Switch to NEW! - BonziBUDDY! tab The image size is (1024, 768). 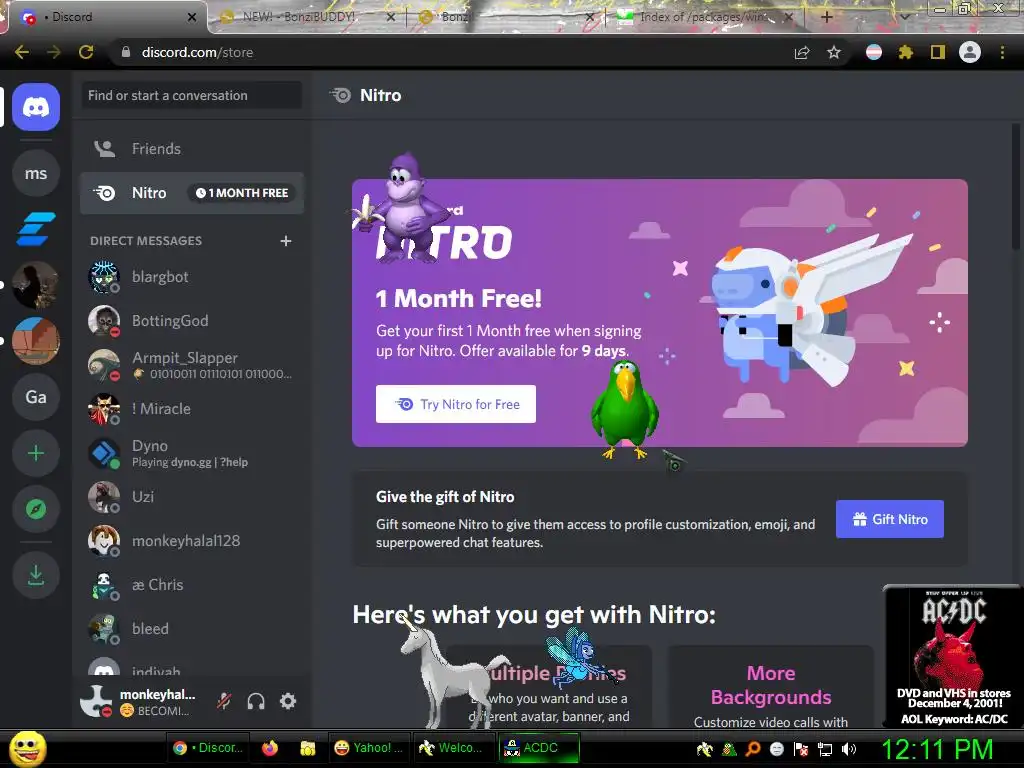tap(307, 17)
